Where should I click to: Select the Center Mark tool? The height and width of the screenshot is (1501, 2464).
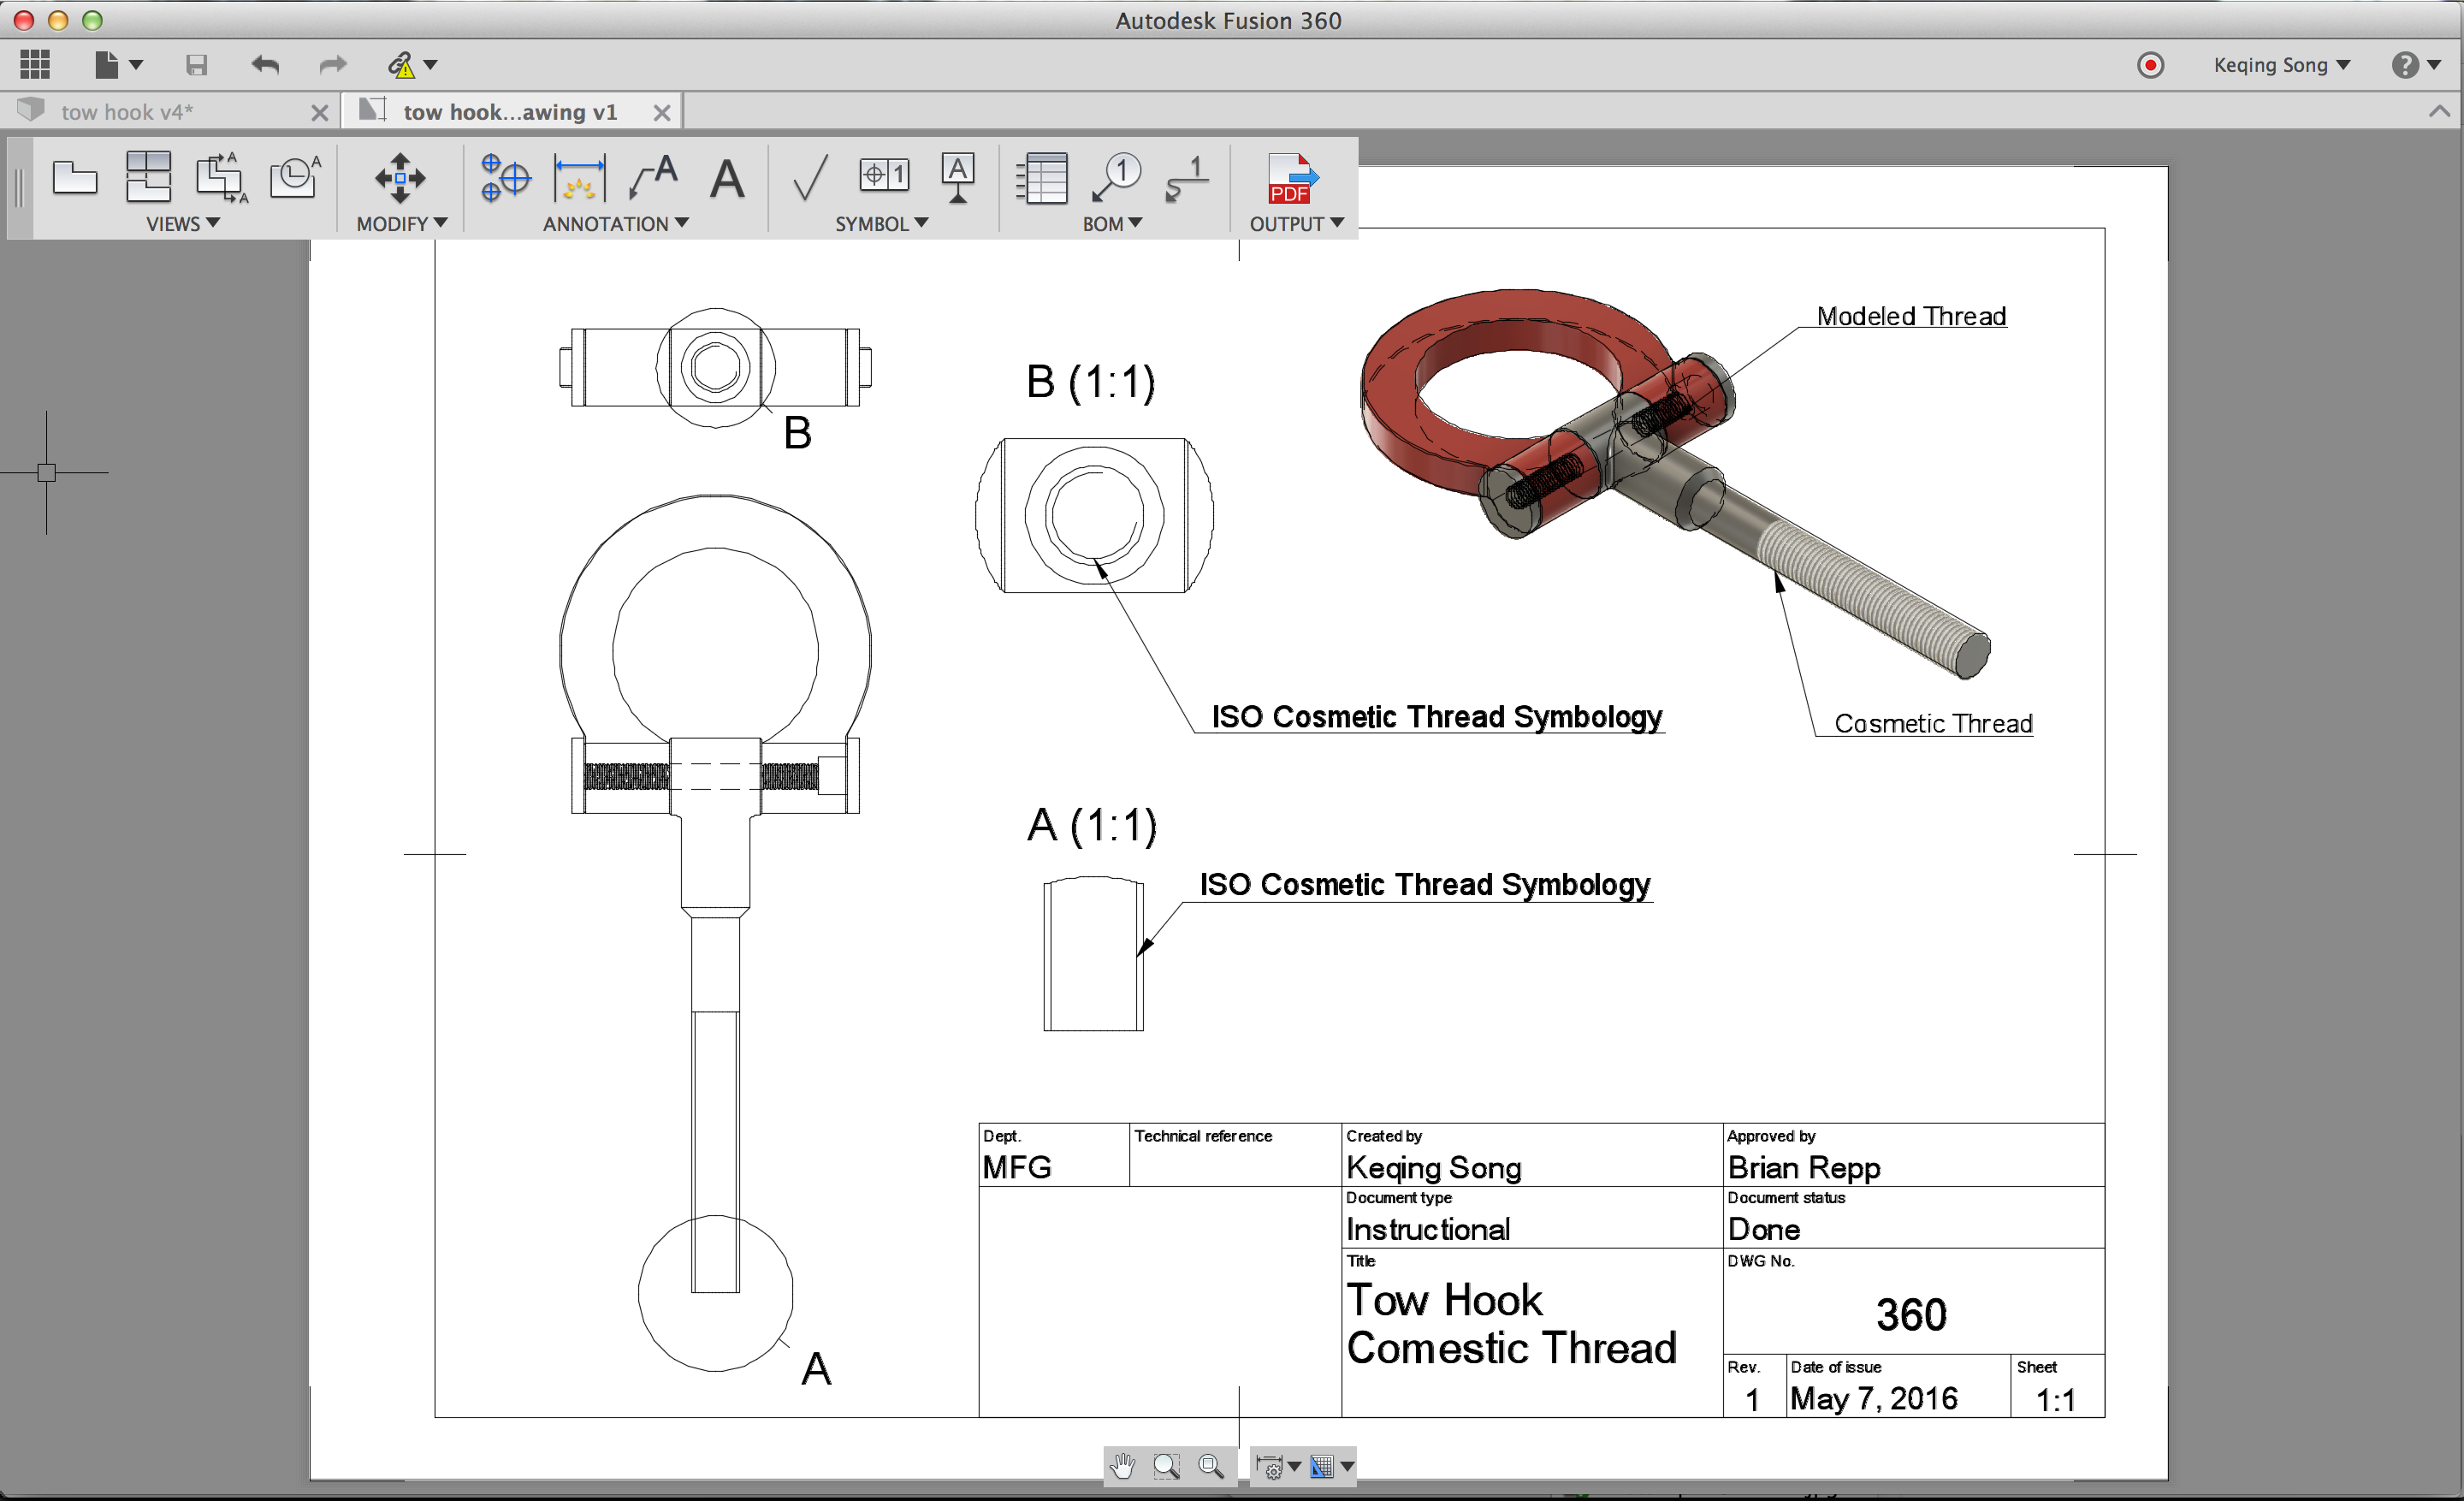[505, 178]
